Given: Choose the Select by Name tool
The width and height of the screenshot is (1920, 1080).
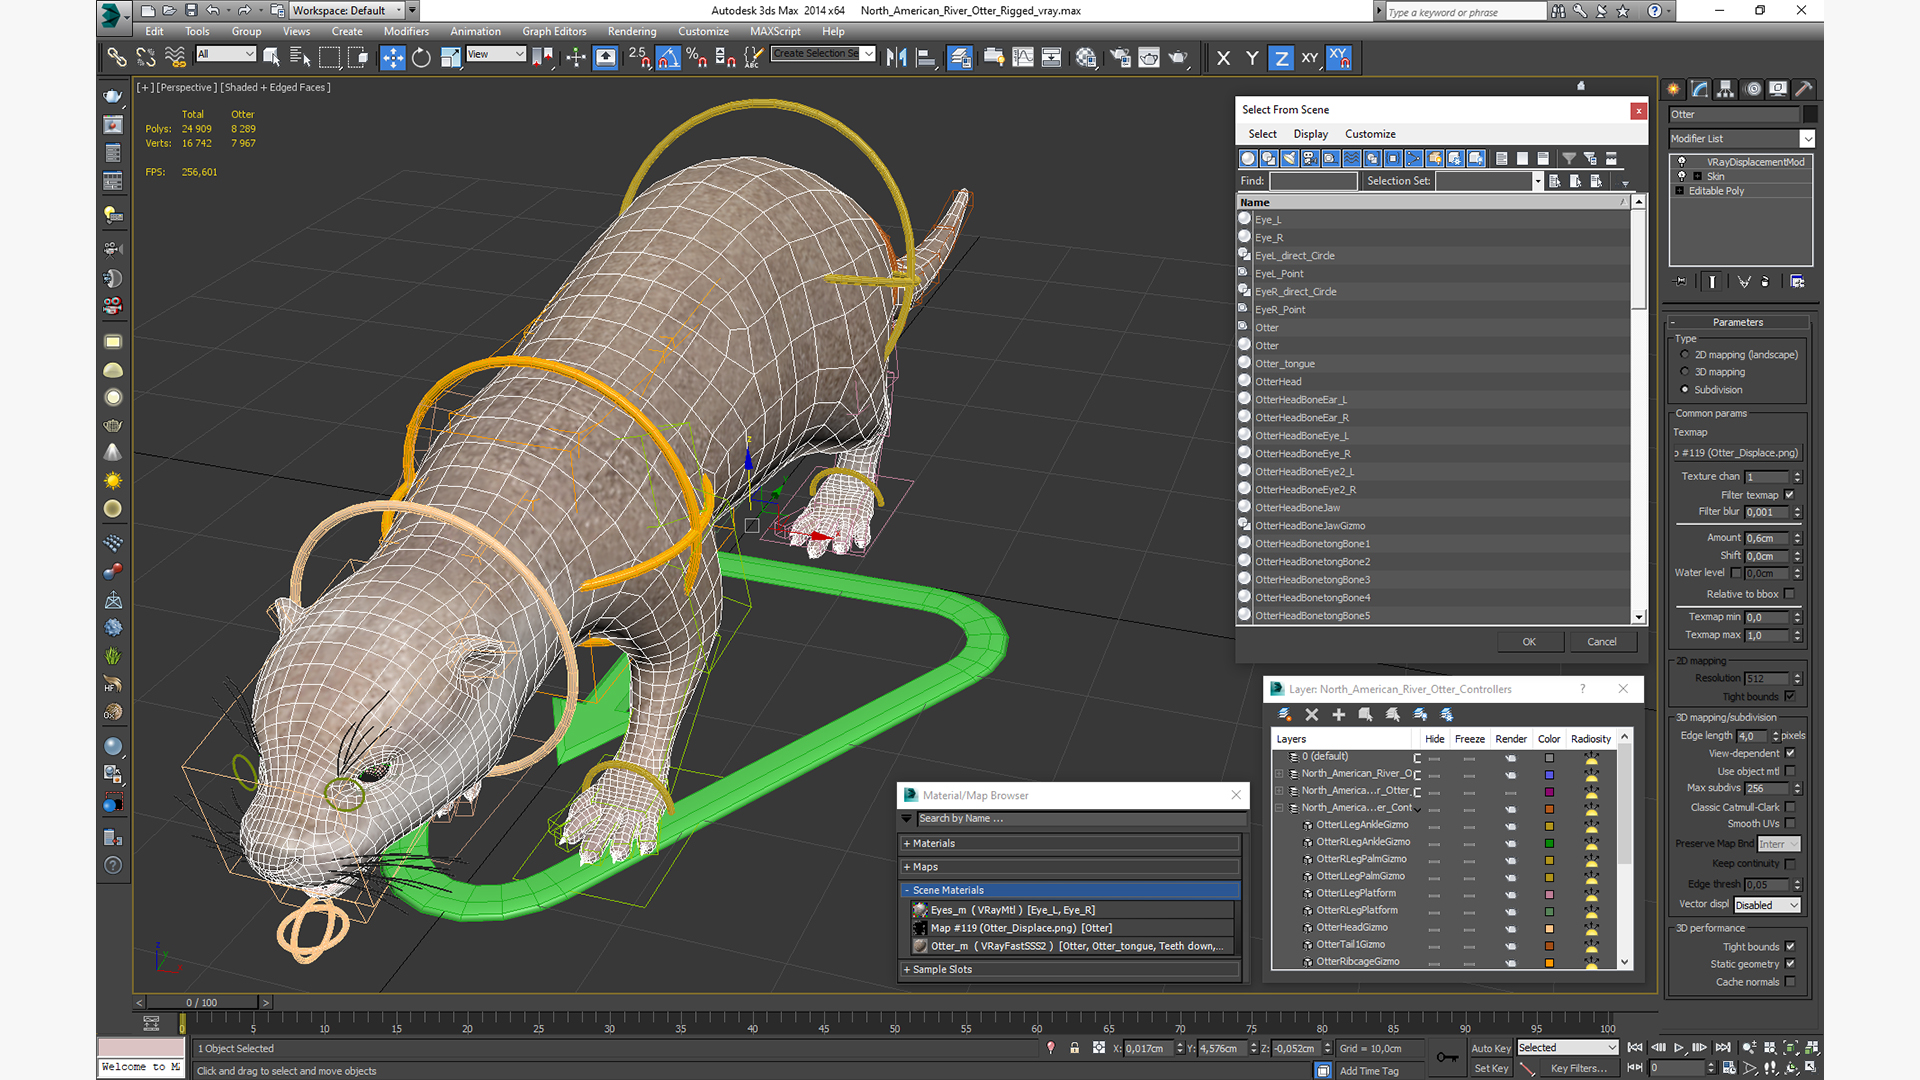Looking at the screenshot, I should point(300,58).
